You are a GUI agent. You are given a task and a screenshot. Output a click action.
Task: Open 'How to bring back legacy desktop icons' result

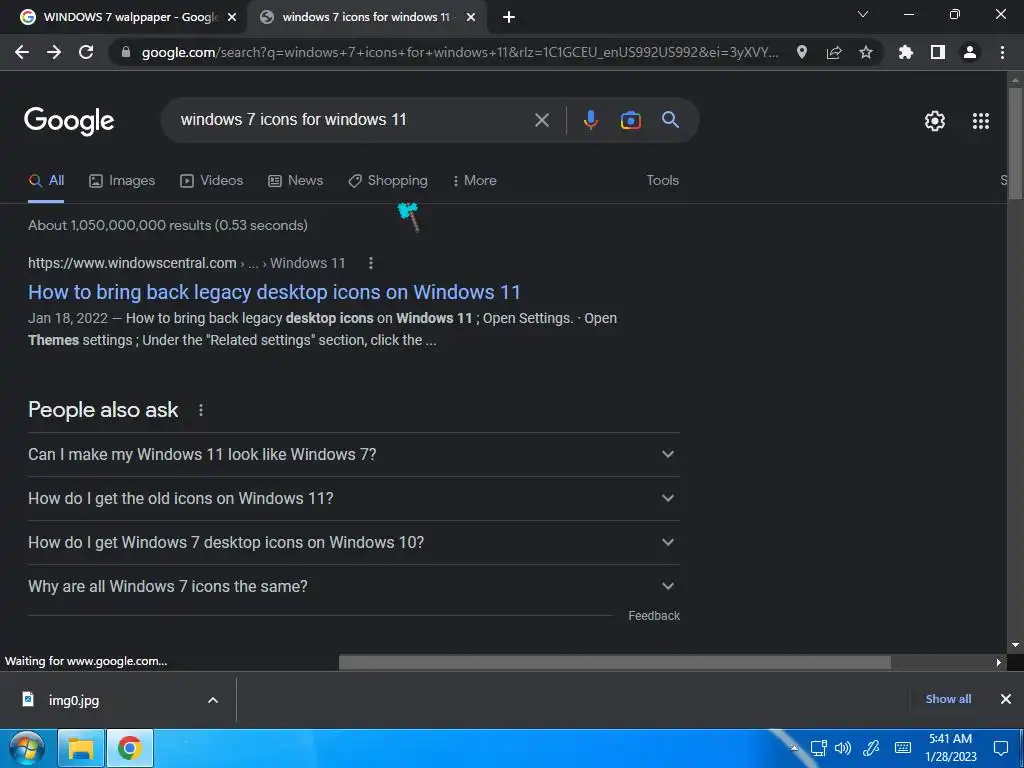point(274,292)
